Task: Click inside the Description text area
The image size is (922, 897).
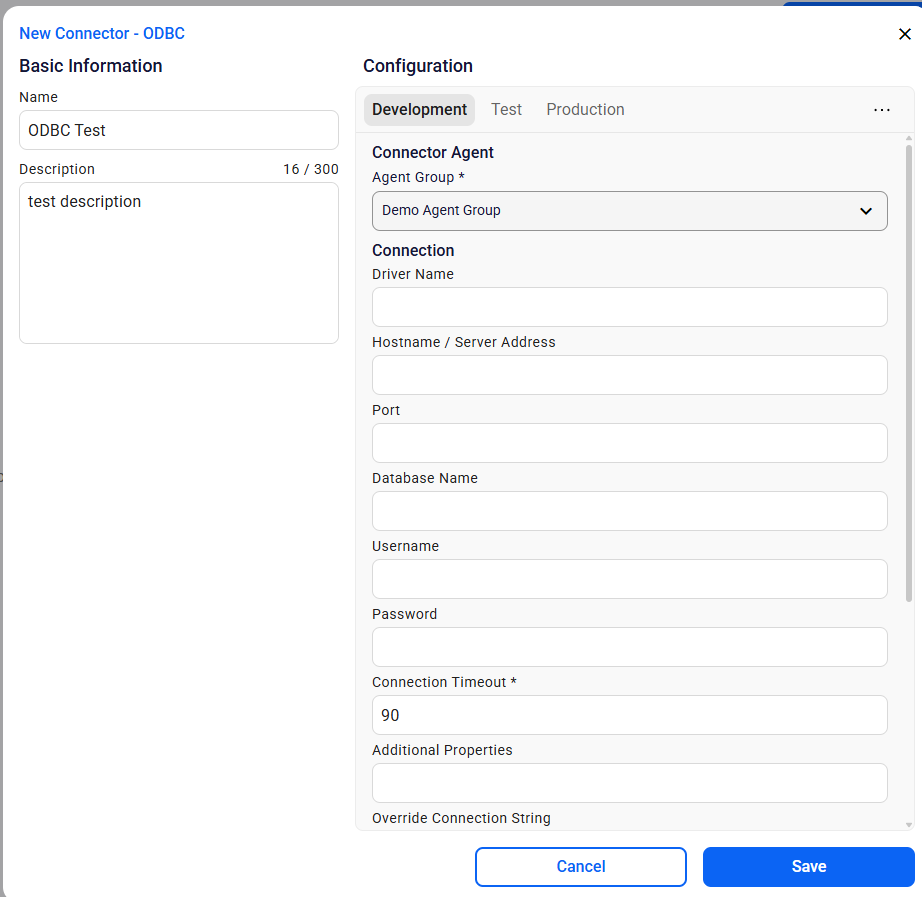Action: (x=179, y=263)
